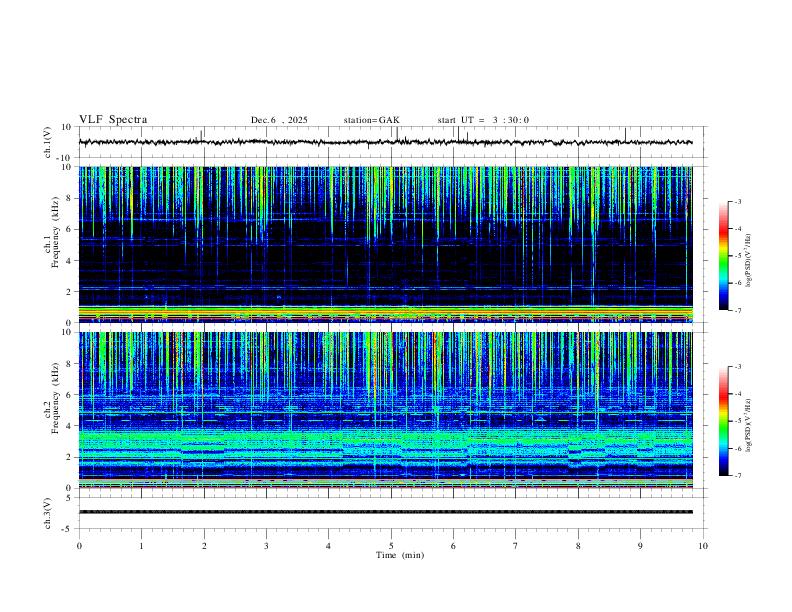Click time axis tick label "5"
The image size is (792, 612).
tap(391, 546)
